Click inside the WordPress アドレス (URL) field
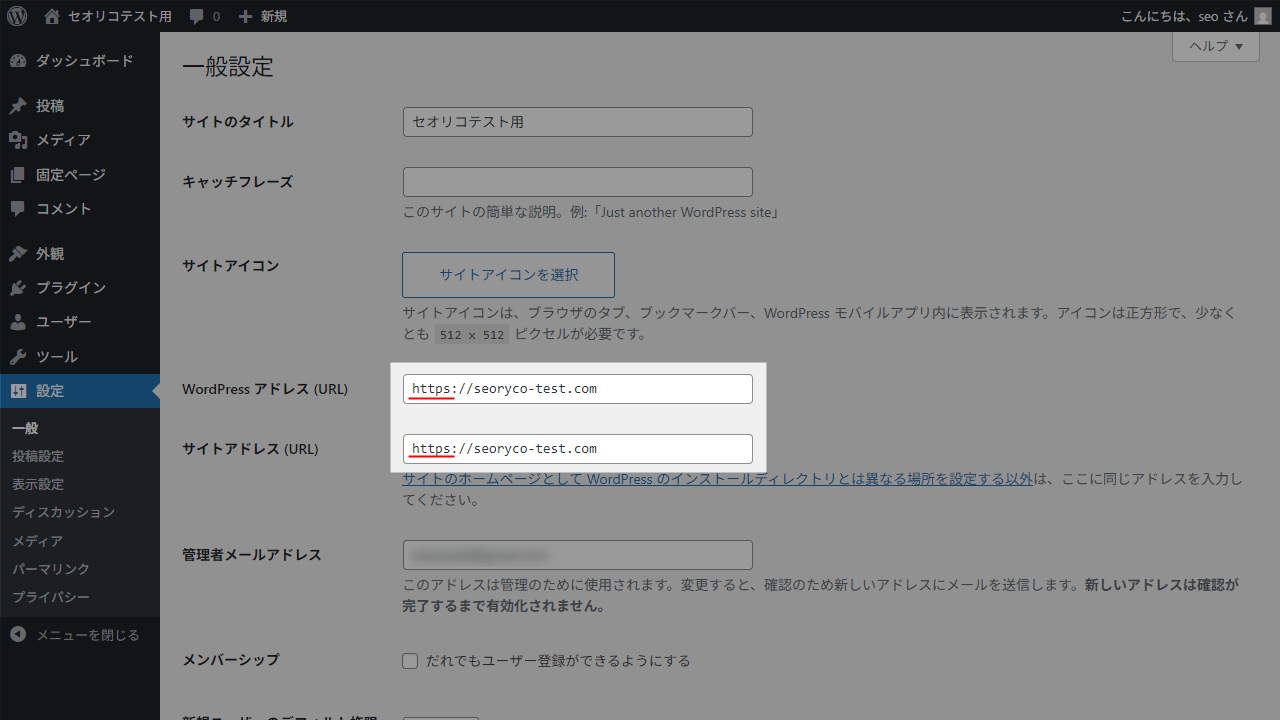 [578, 388]
